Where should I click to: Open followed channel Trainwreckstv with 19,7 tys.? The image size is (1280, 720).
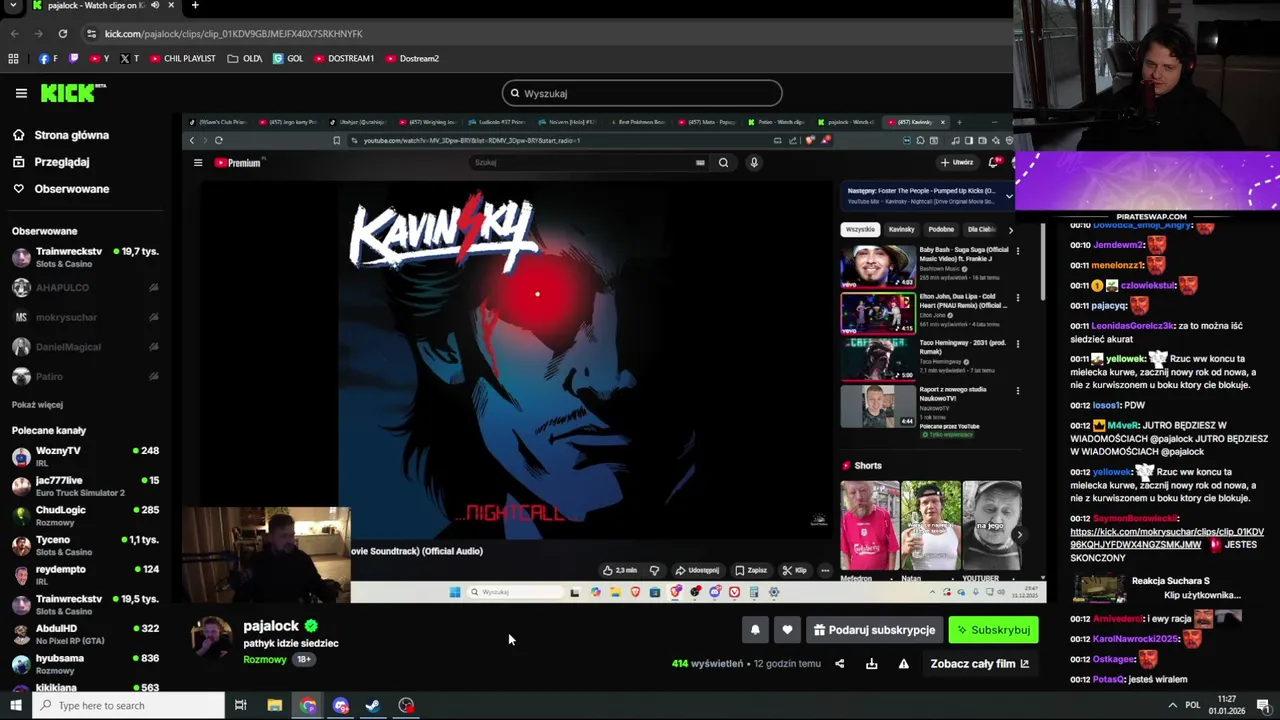85,257
